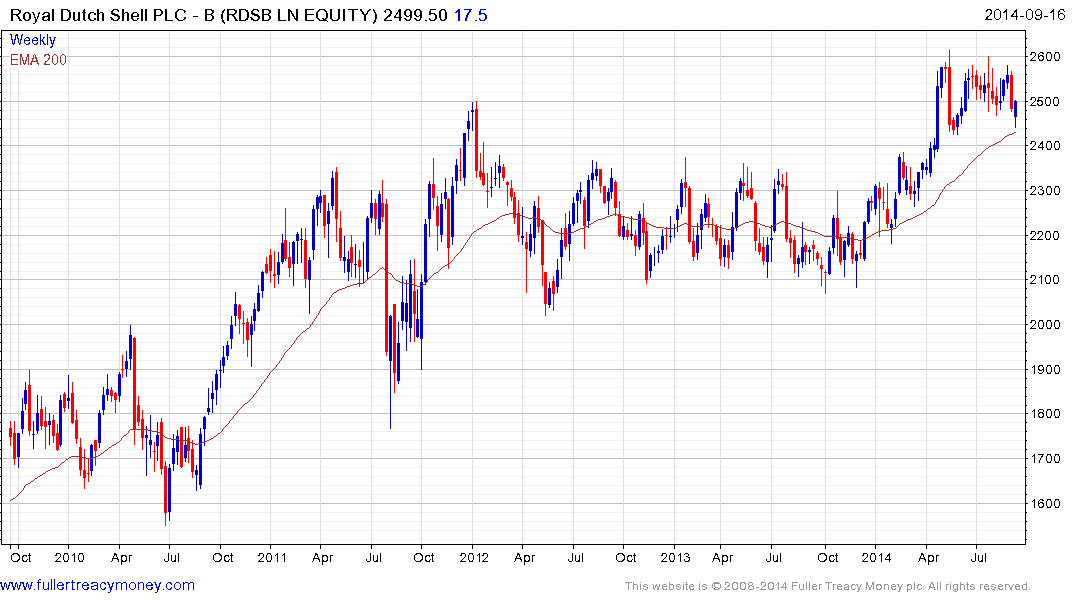Click the EMA 200 indicator label

[x=38, y=60]
